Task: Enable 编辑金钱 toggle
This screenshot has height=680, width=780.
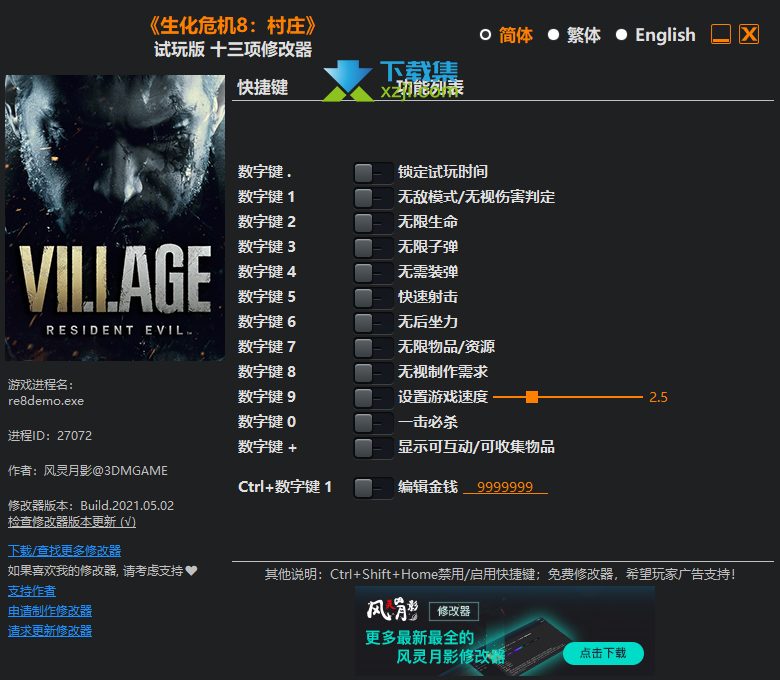Action: [x=373, y=488]
